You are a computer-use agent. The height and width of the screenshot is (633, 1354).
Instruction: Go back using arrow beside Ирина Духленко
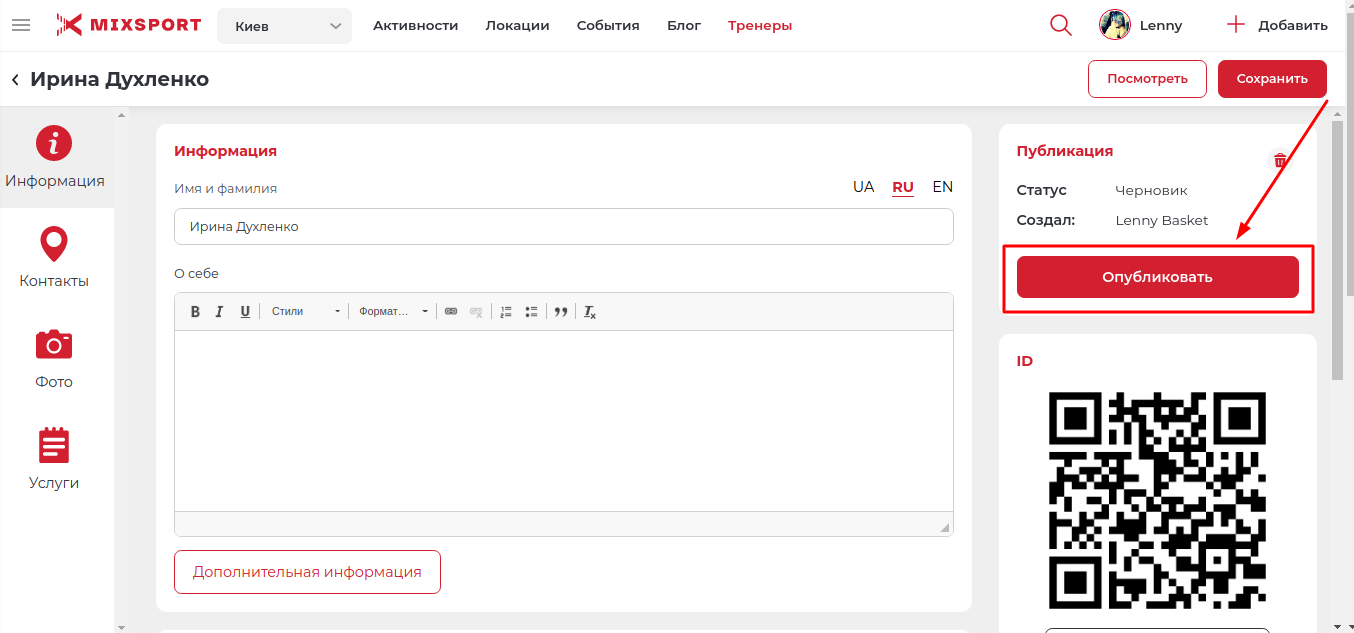(15, 80)
